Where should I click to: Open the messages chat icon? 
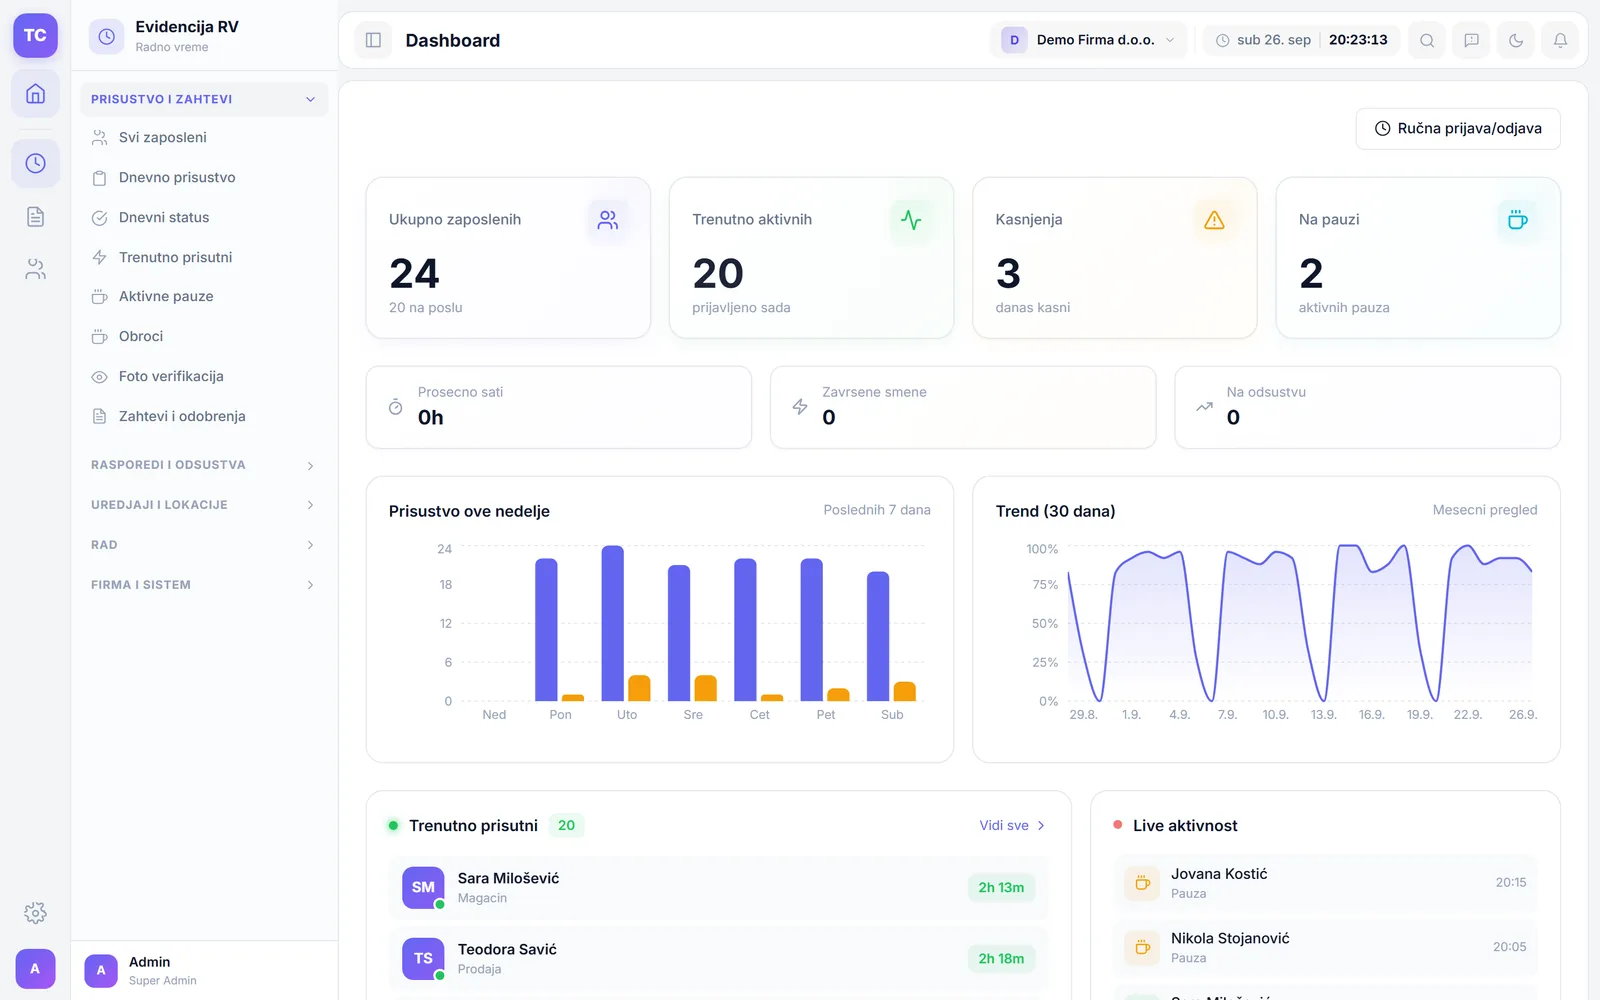(x=1471, y=40)
